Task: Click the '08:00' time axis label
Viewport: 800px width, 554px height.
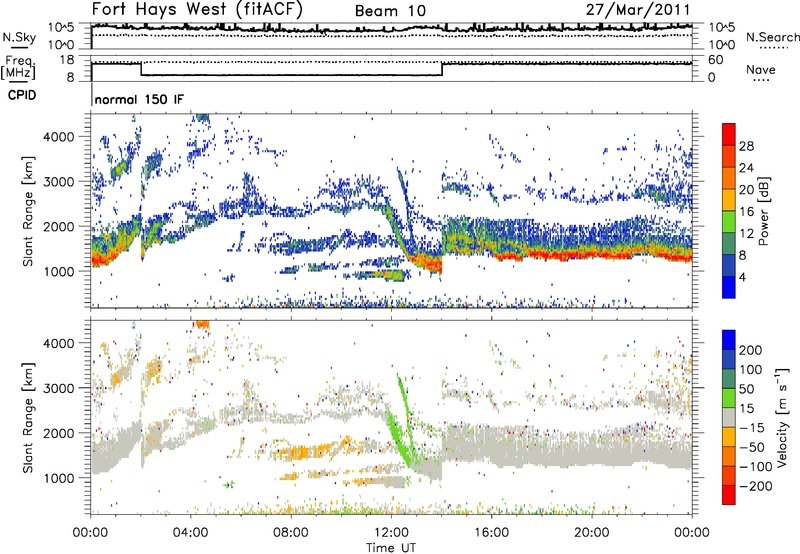Action: point(291,532)
